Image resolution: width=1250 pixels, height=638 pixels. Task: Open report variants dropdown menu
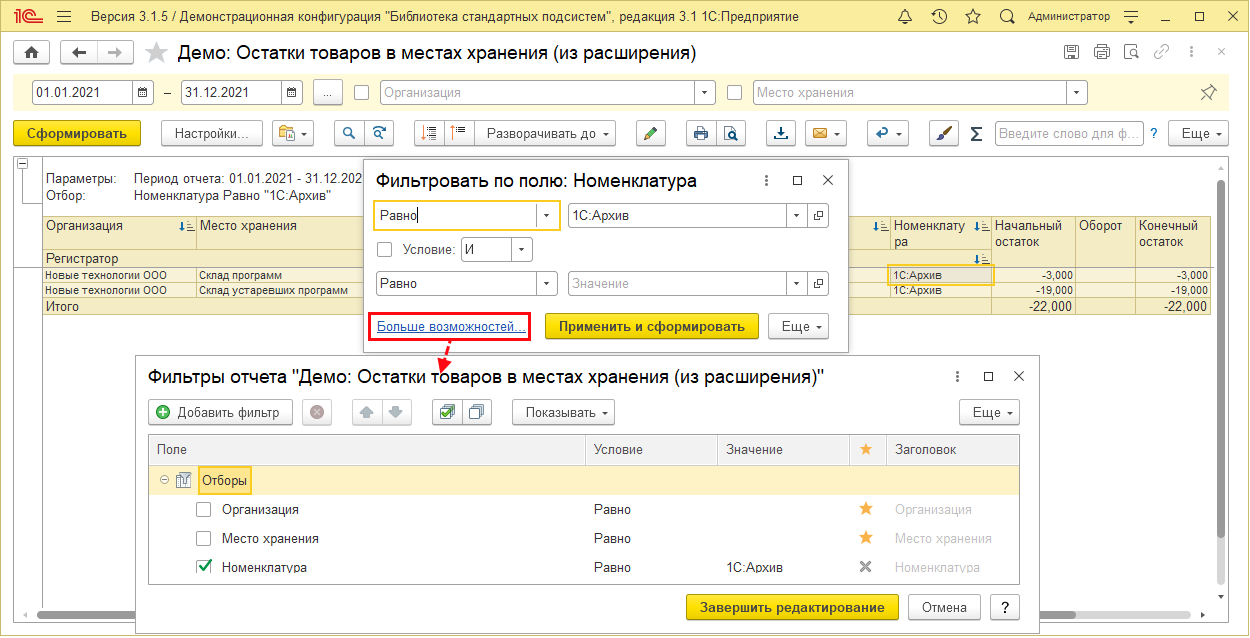point(294,133)
